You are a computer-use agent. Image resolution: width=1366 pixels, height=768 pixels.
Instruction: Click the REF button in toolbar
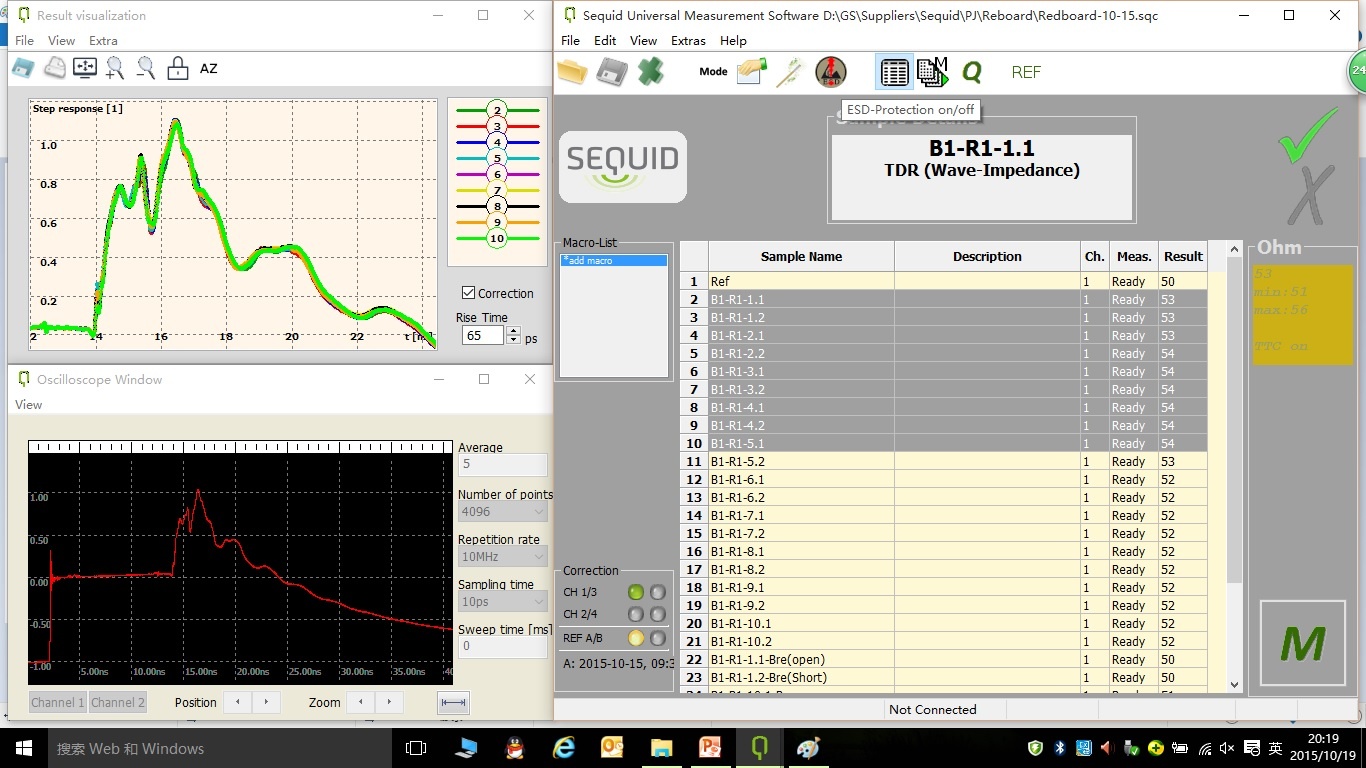pos(1026,72)
